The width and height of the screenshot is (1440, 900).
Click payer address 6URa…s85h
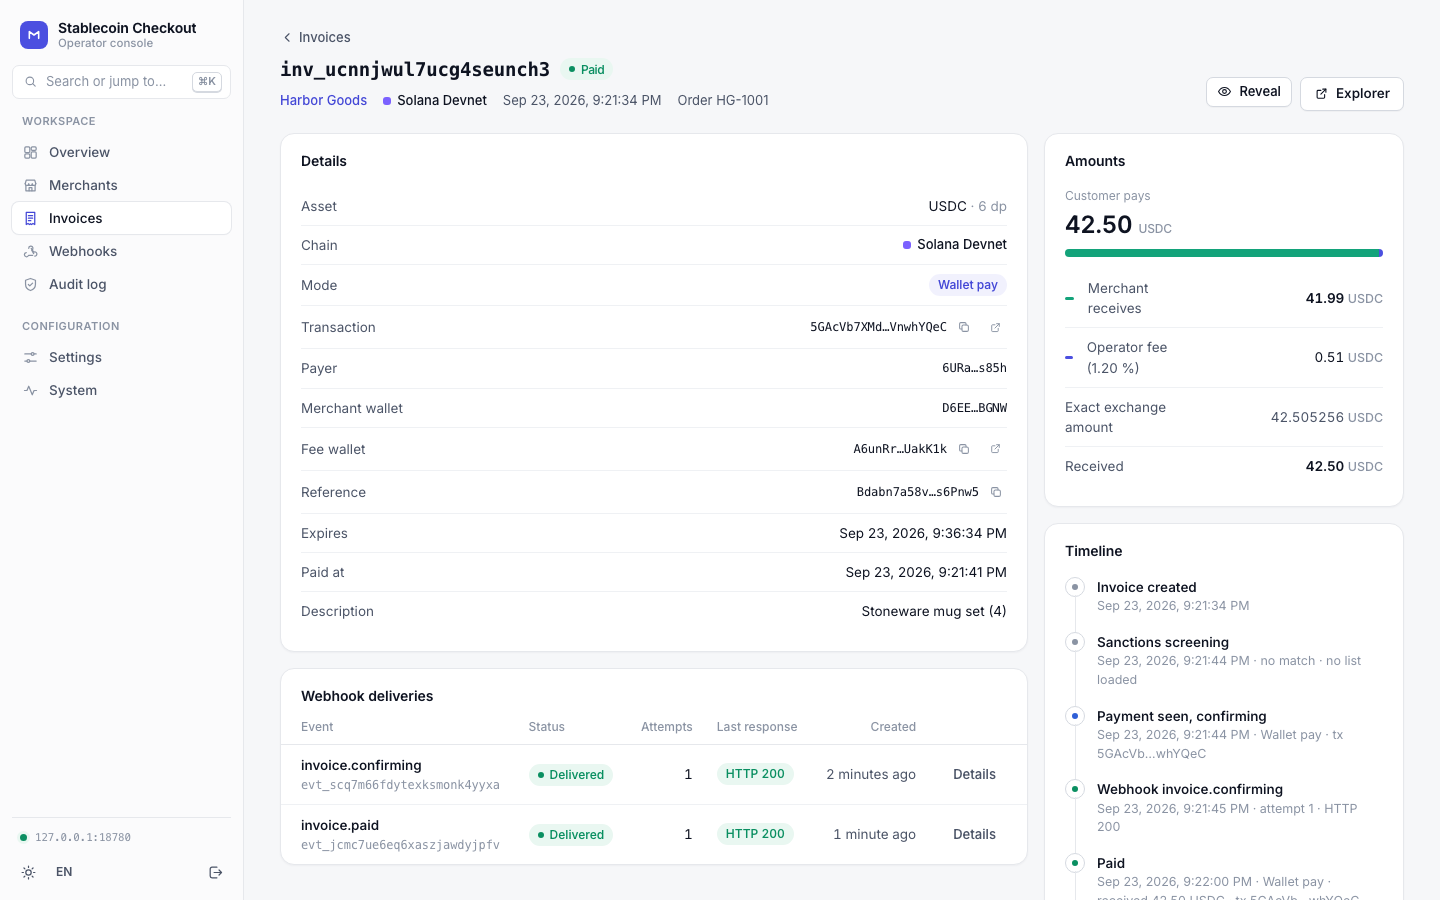974,368
